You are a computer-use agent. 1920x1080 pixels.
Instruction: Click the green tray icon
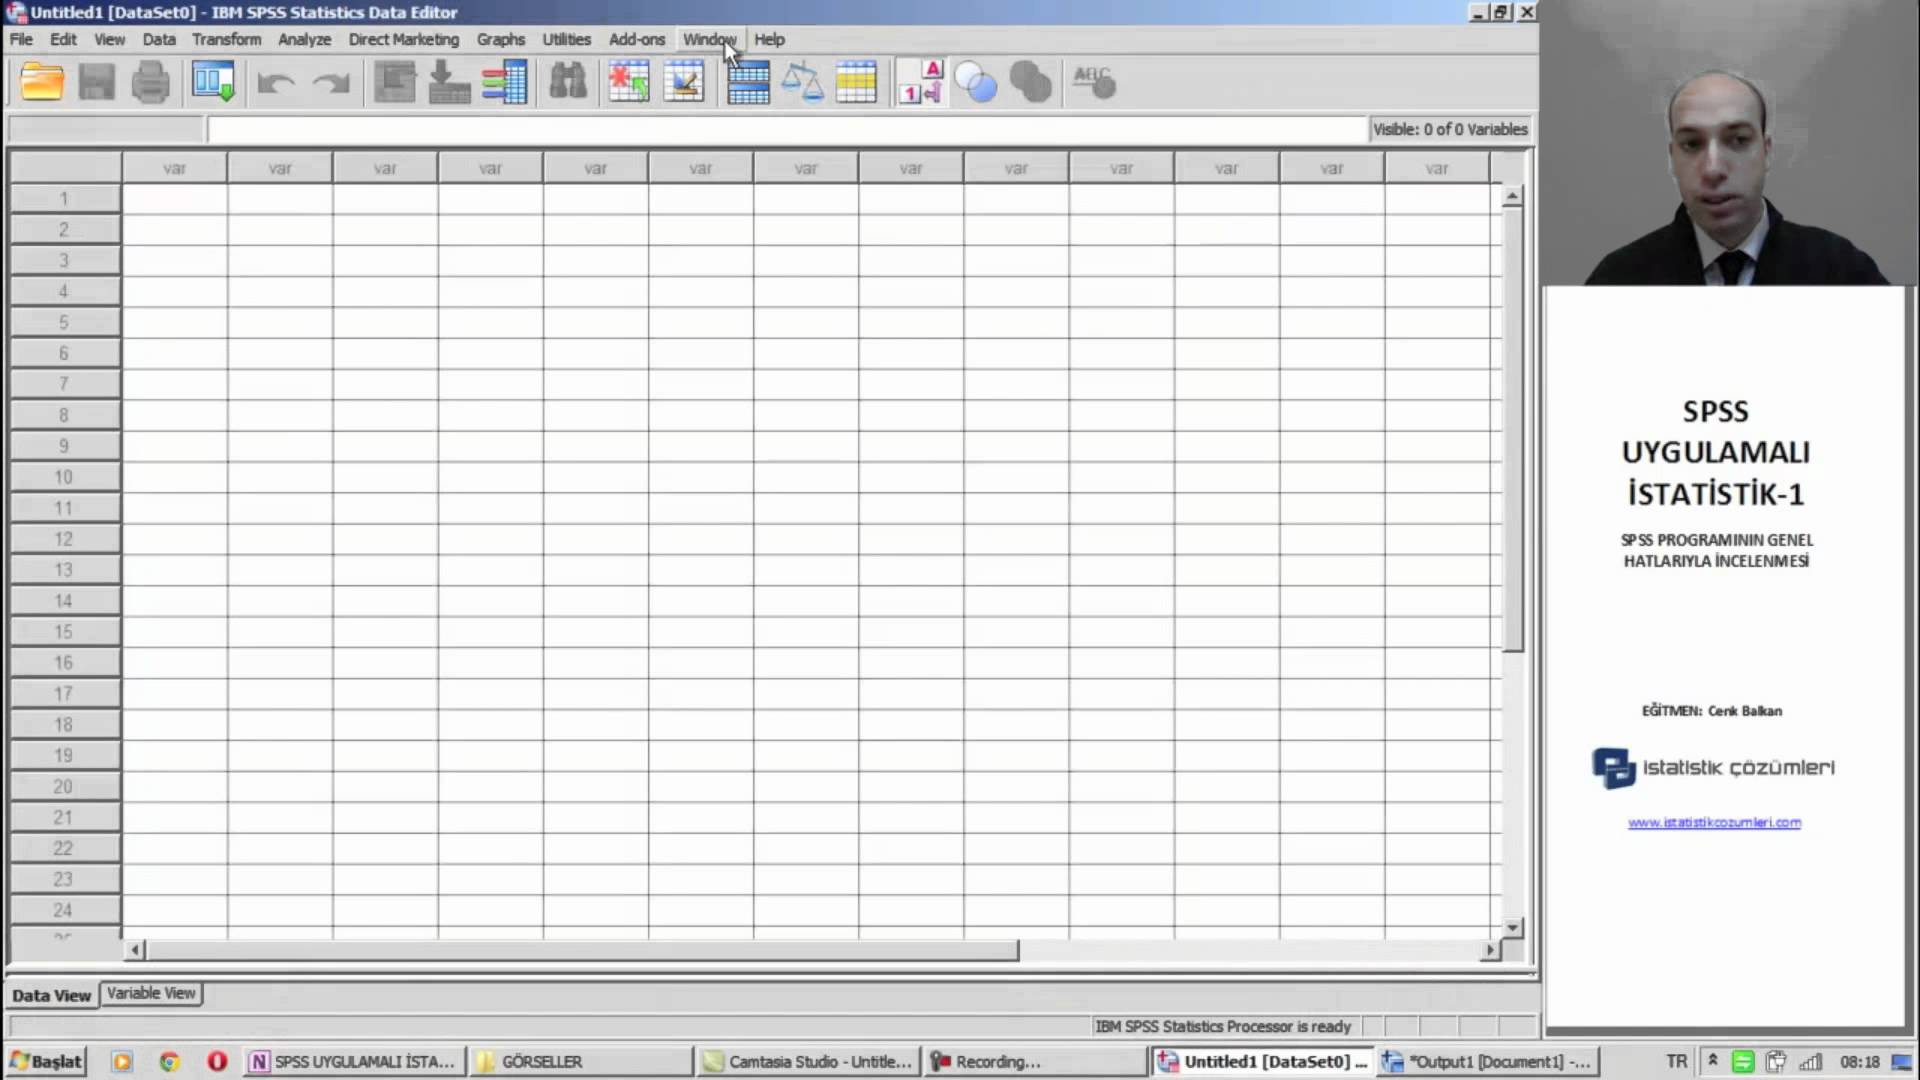[1743, 1061]
